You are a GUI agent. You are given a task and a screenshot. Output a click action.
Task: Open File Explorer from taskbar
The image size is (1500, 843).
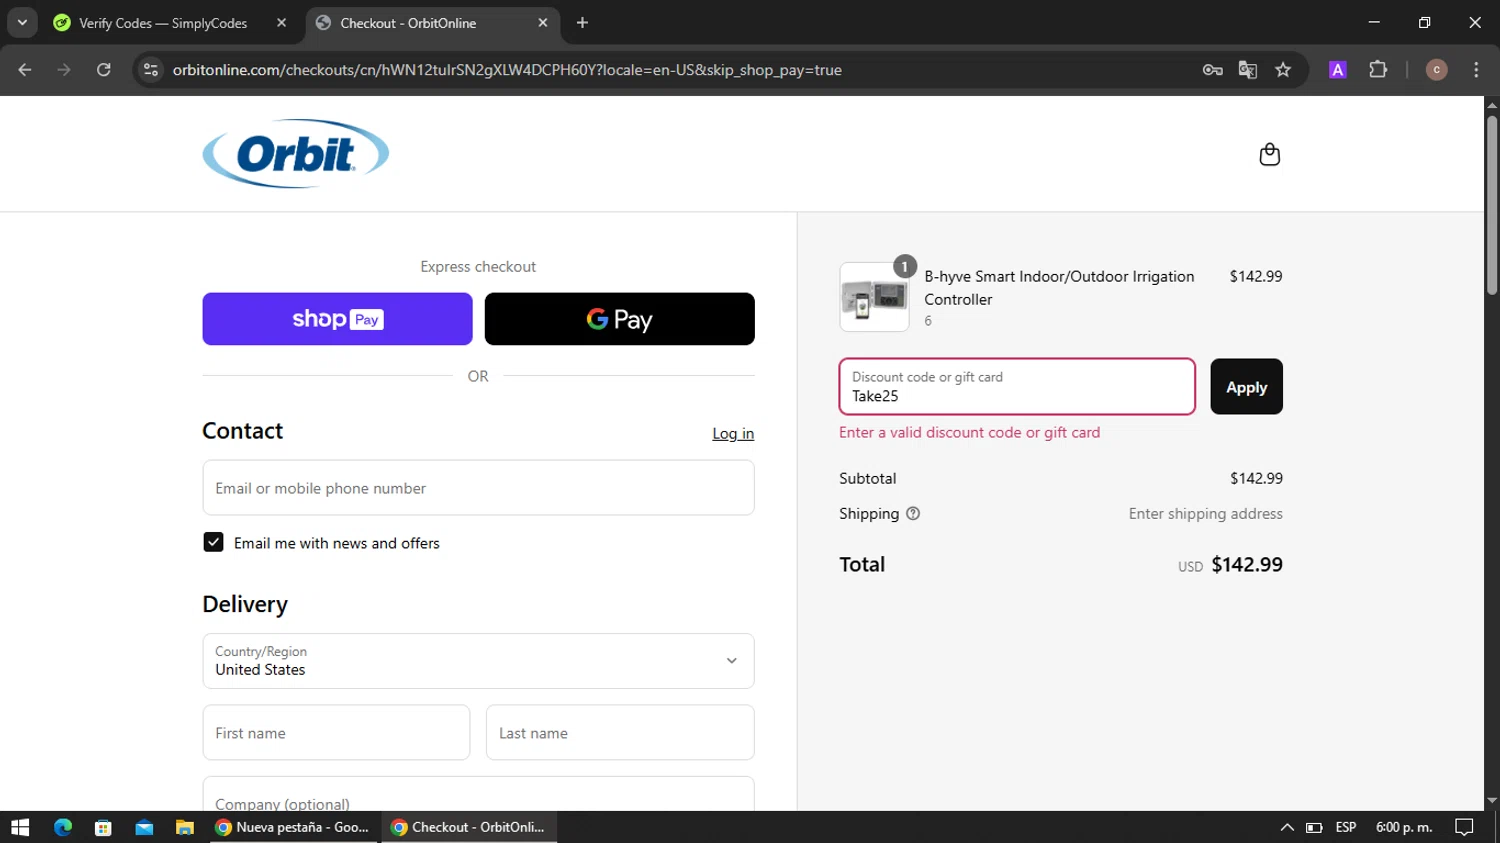[x=184, y=827]
